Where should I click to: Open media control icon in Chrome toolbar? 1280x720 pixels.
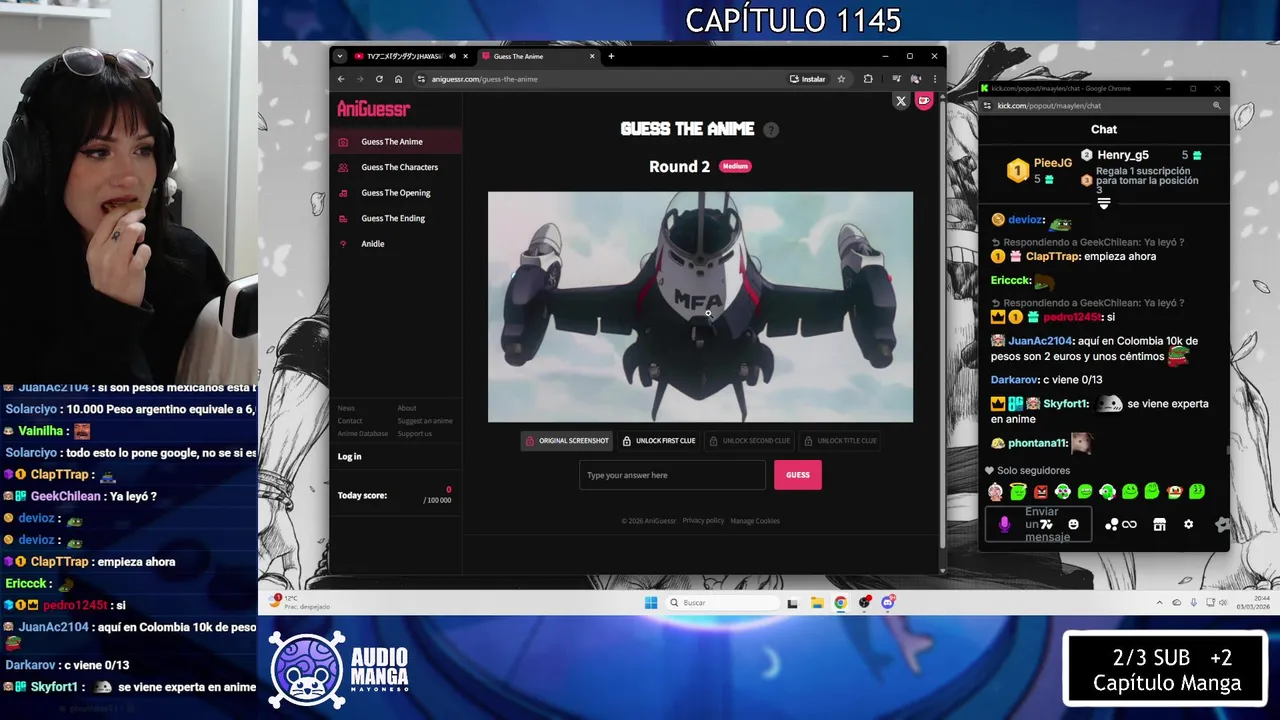896,79
